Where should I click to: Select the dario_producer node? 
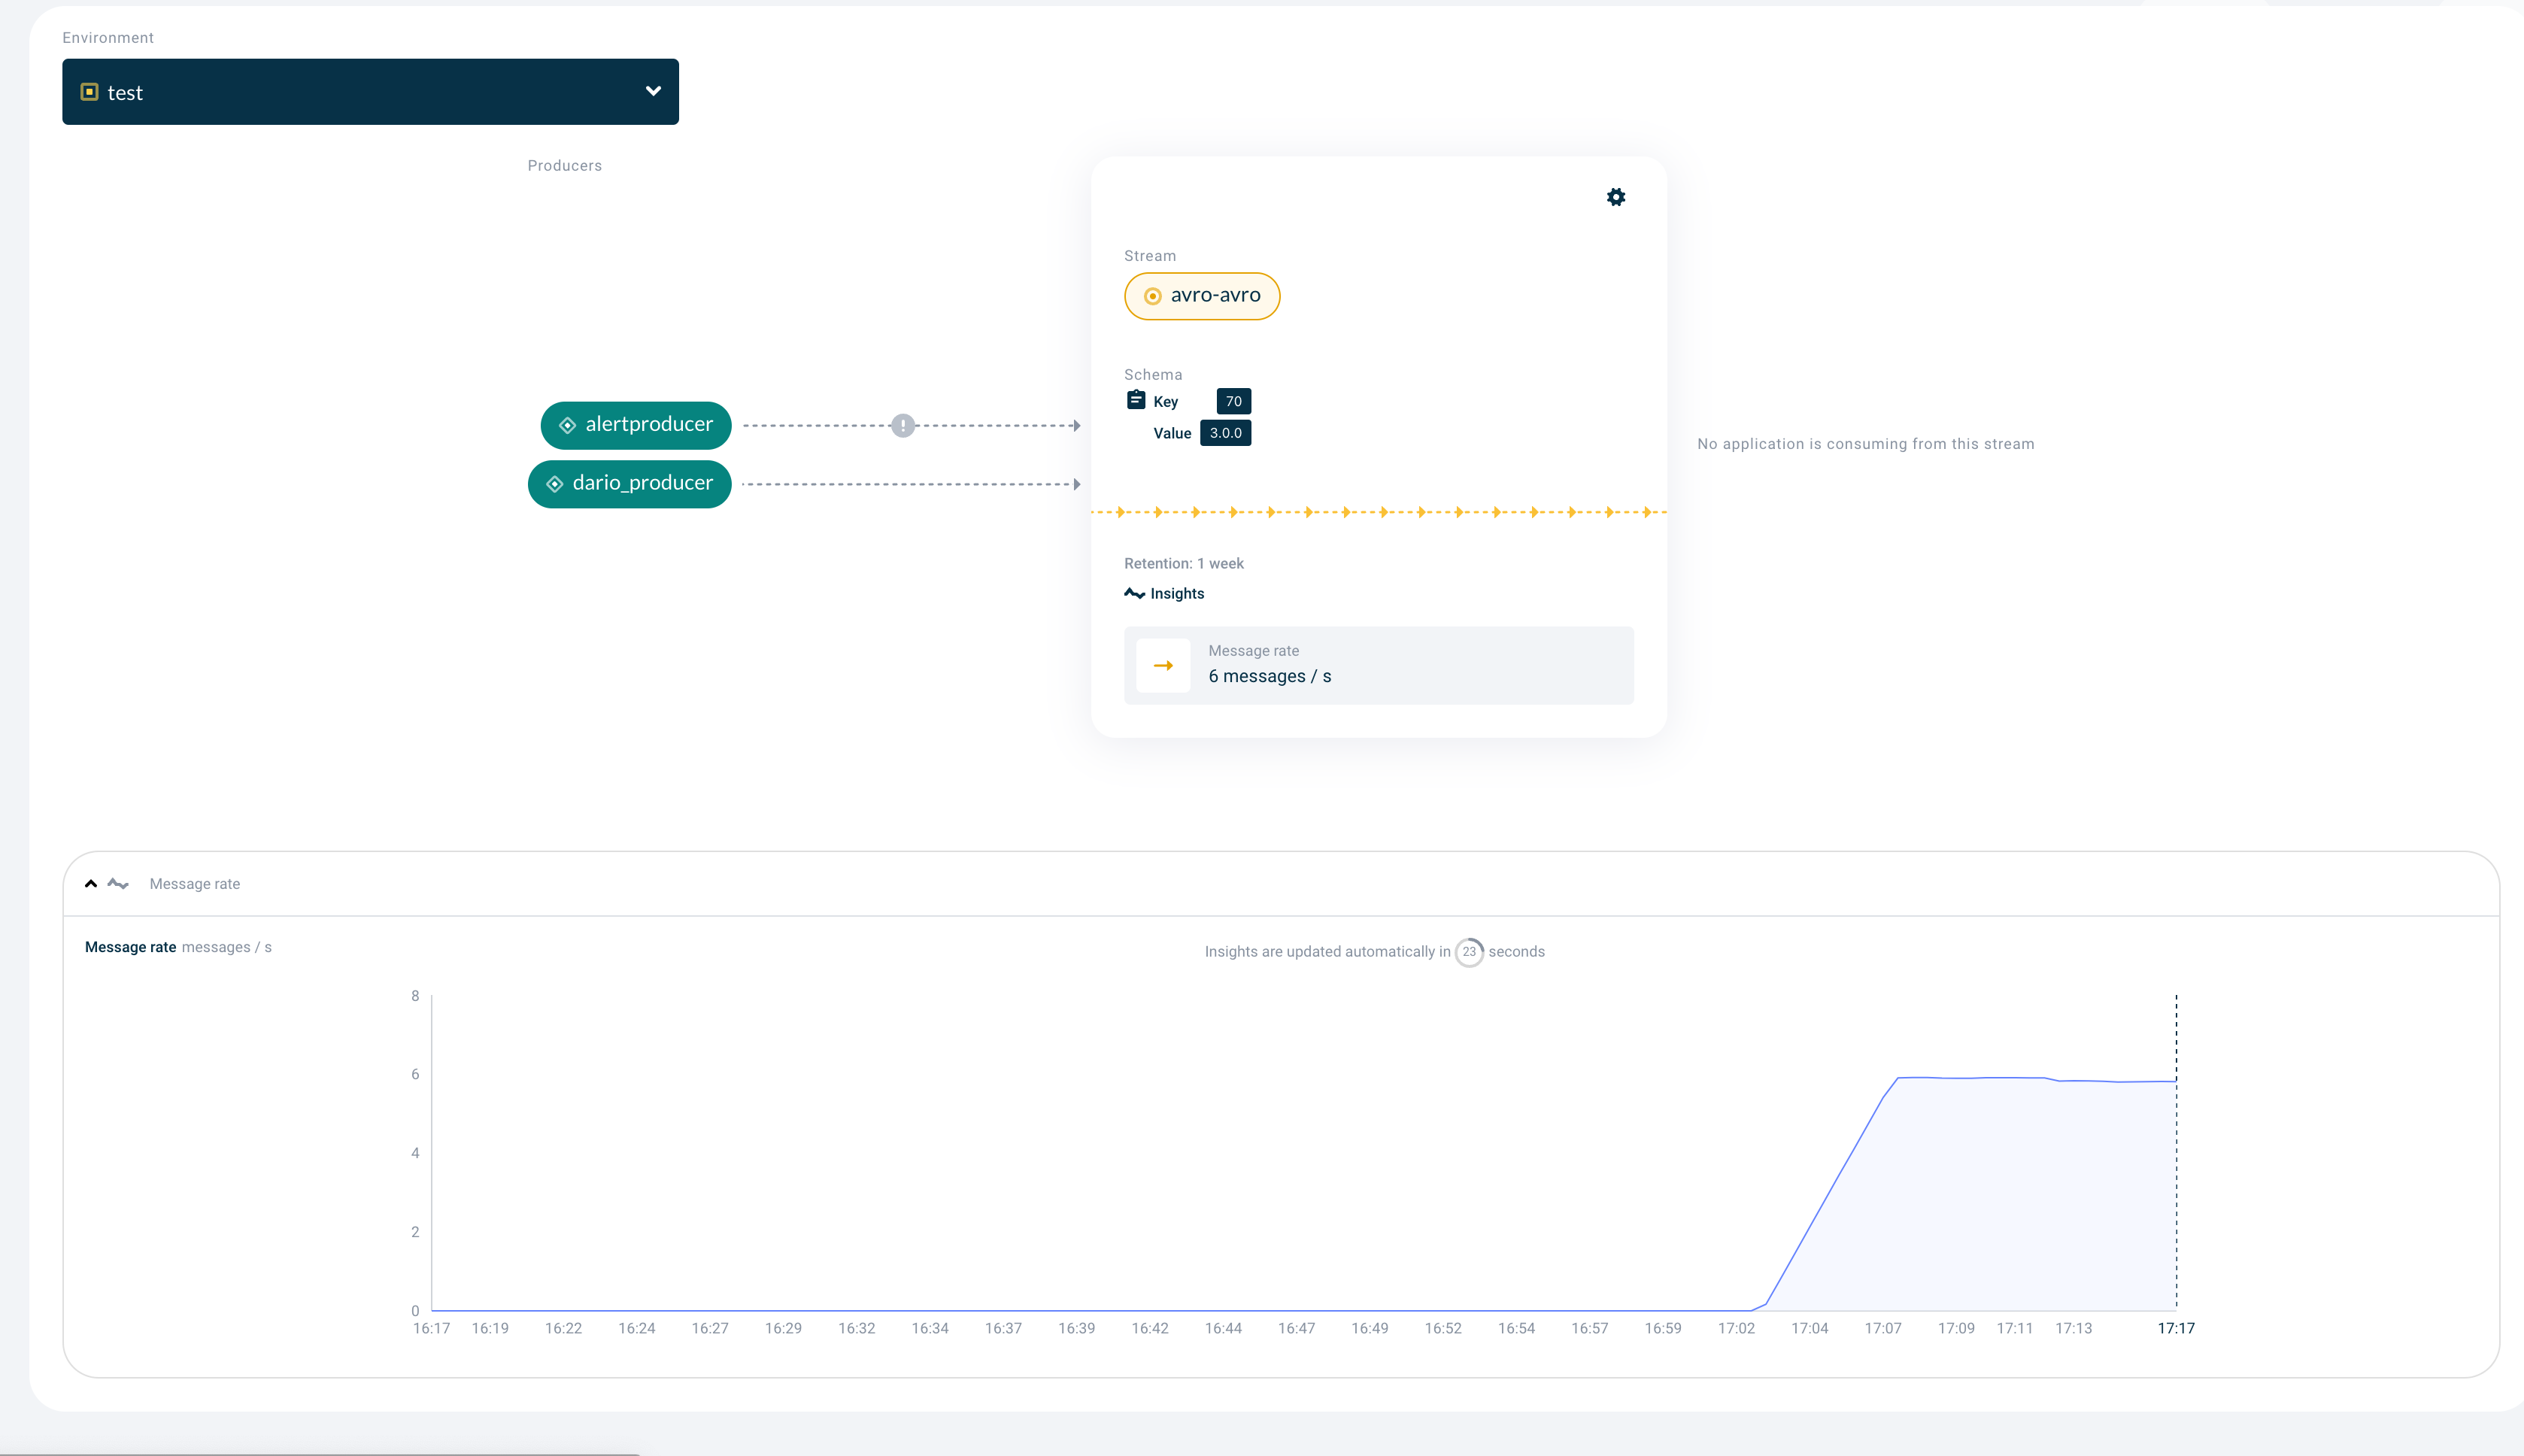click(x=630, y=484)
